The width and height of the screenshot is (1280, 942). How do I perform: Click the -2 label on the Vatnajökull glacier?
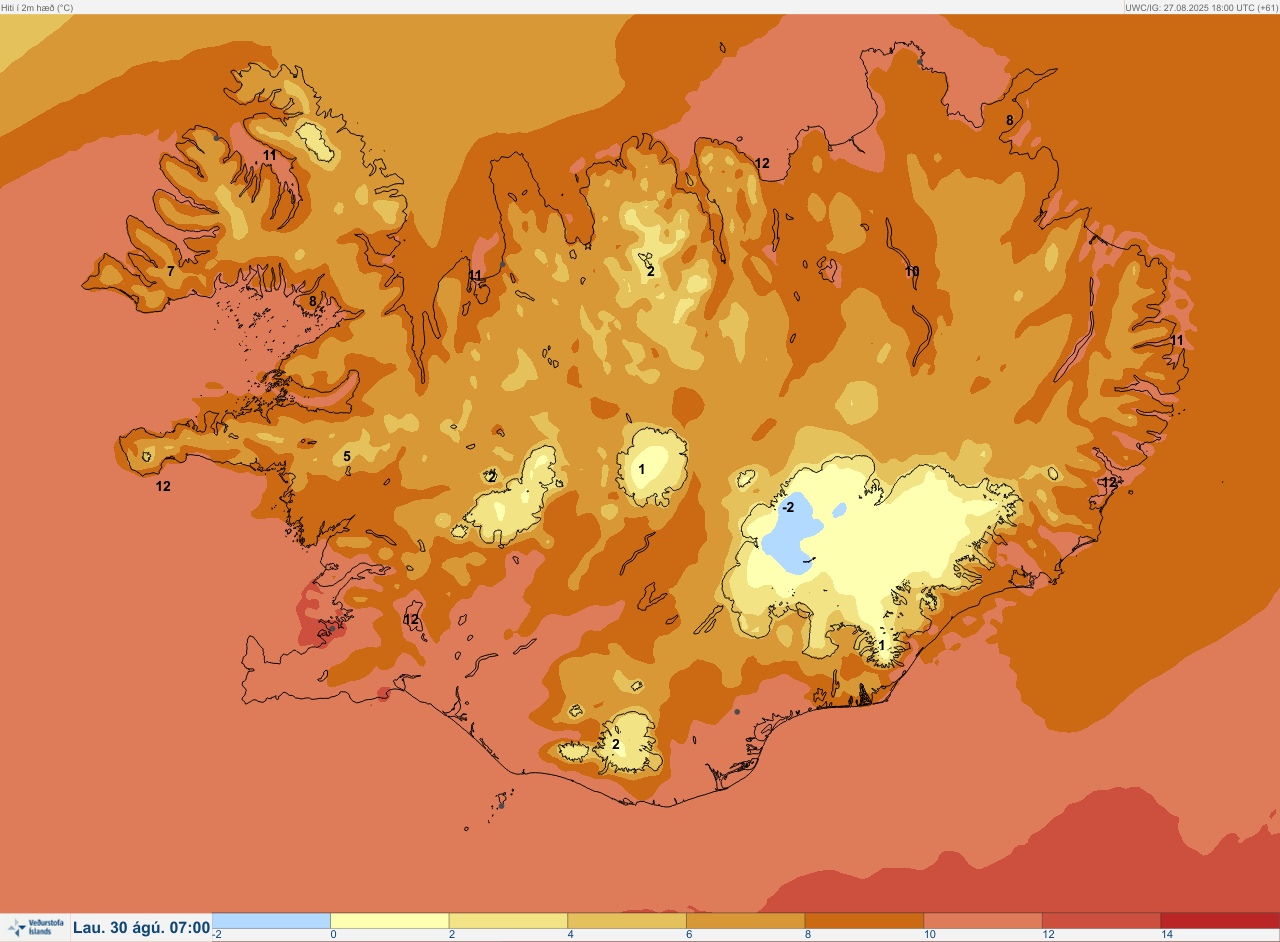coord(788,508)
